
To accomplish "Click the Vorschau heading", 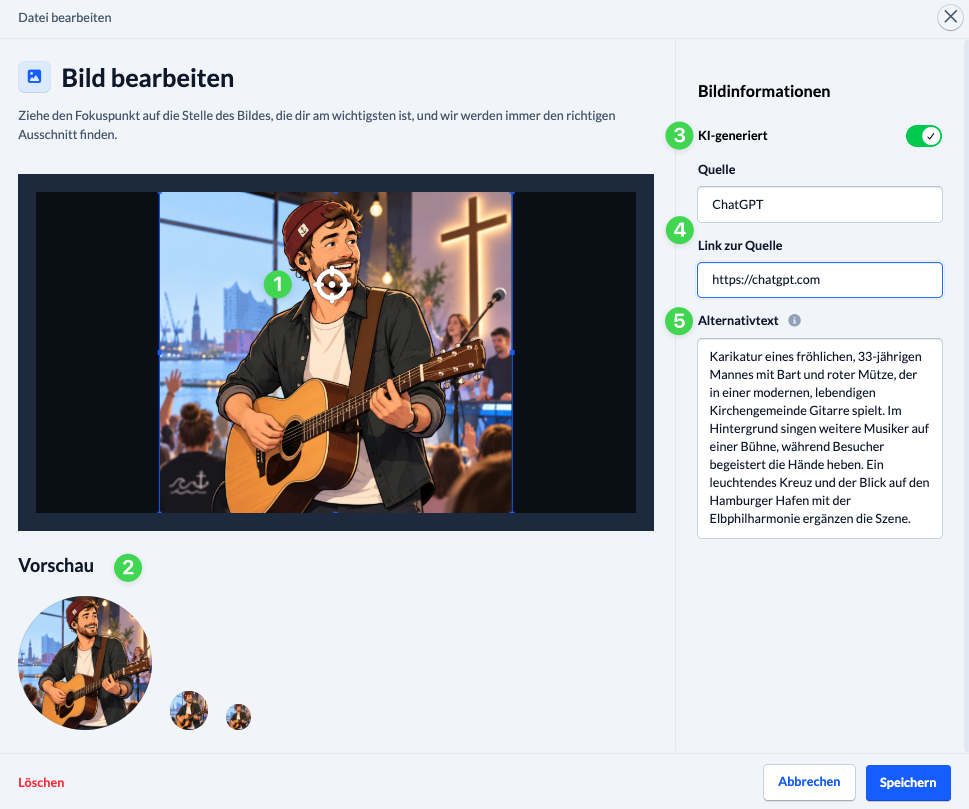I will click(56, 565).
